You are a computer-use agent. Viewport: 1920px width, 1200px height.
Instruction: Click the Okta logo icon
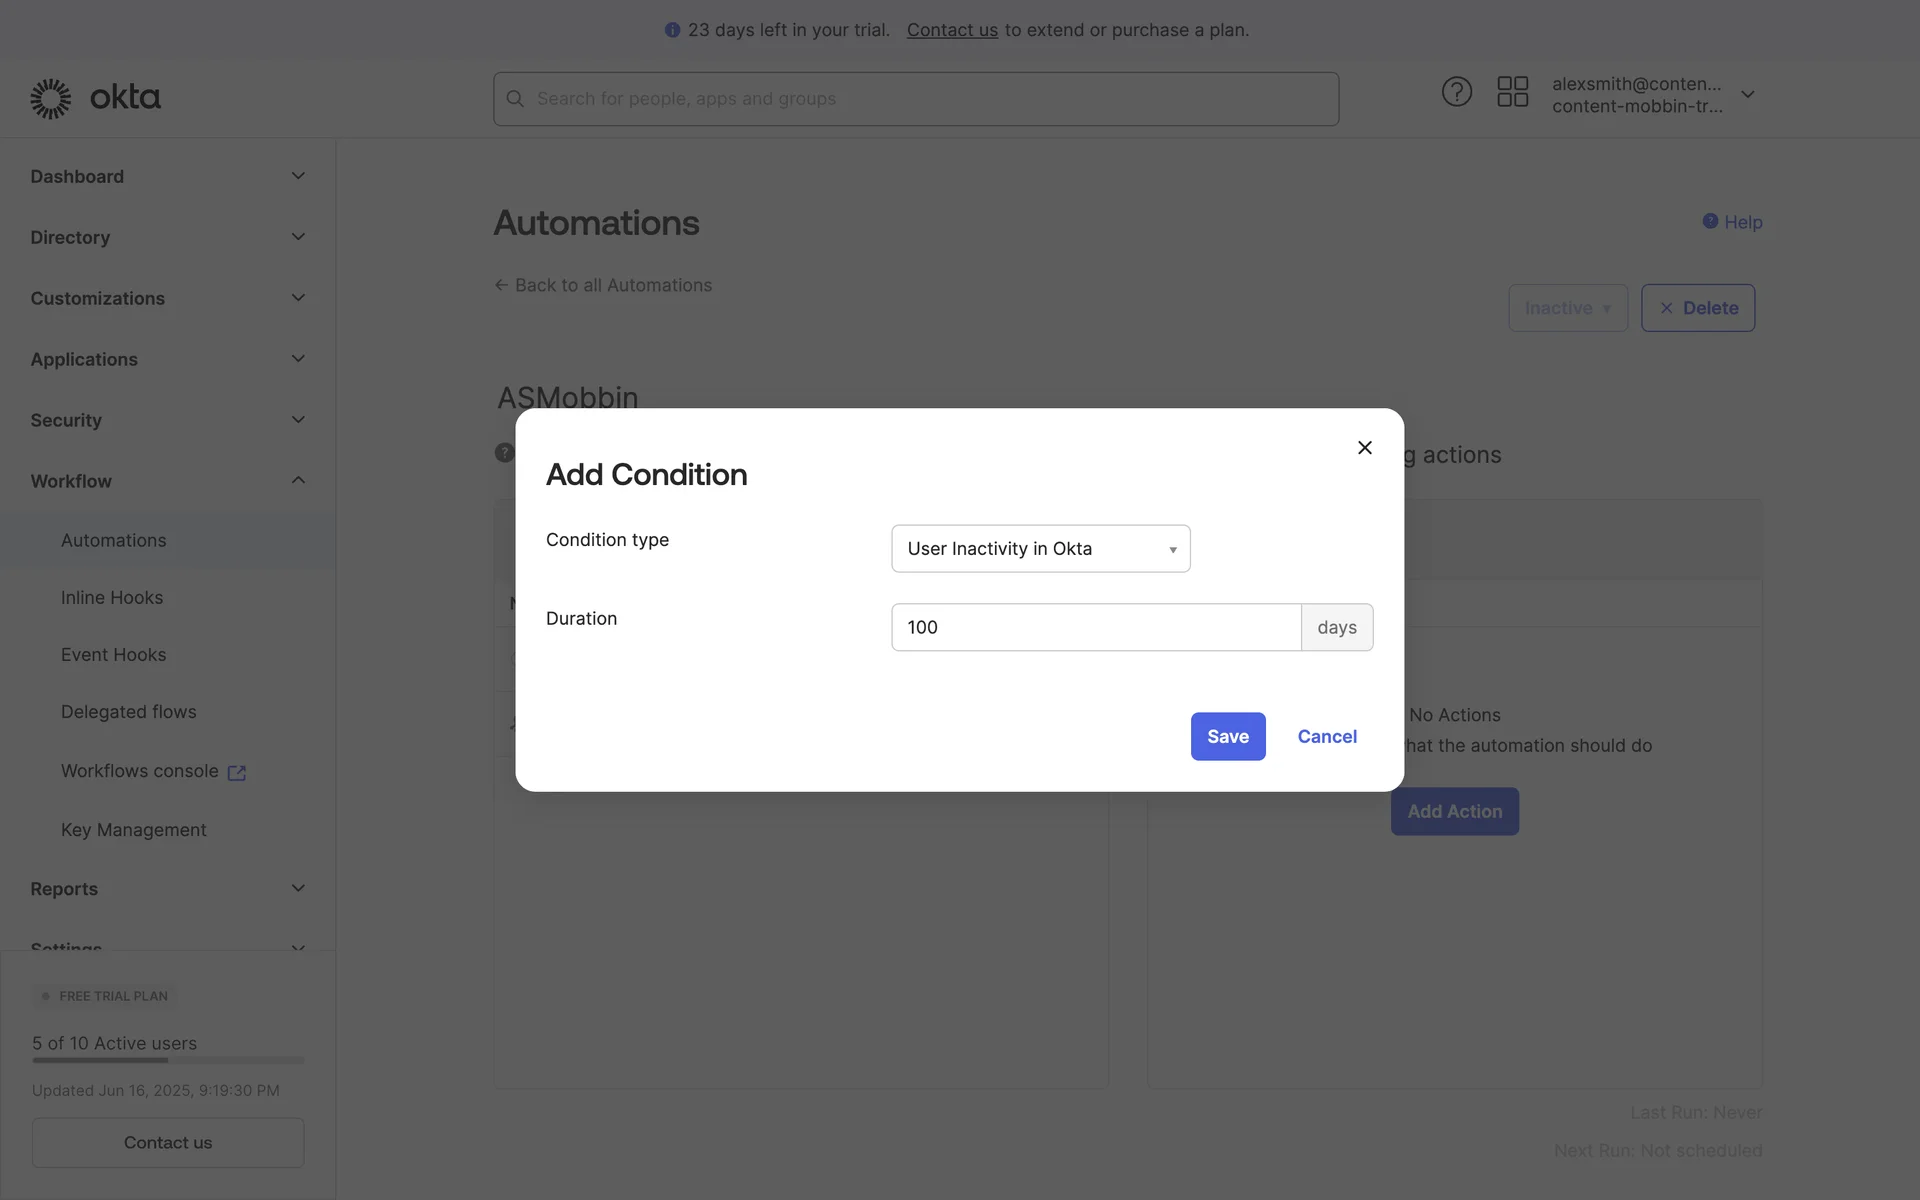(x=50, y=98)
